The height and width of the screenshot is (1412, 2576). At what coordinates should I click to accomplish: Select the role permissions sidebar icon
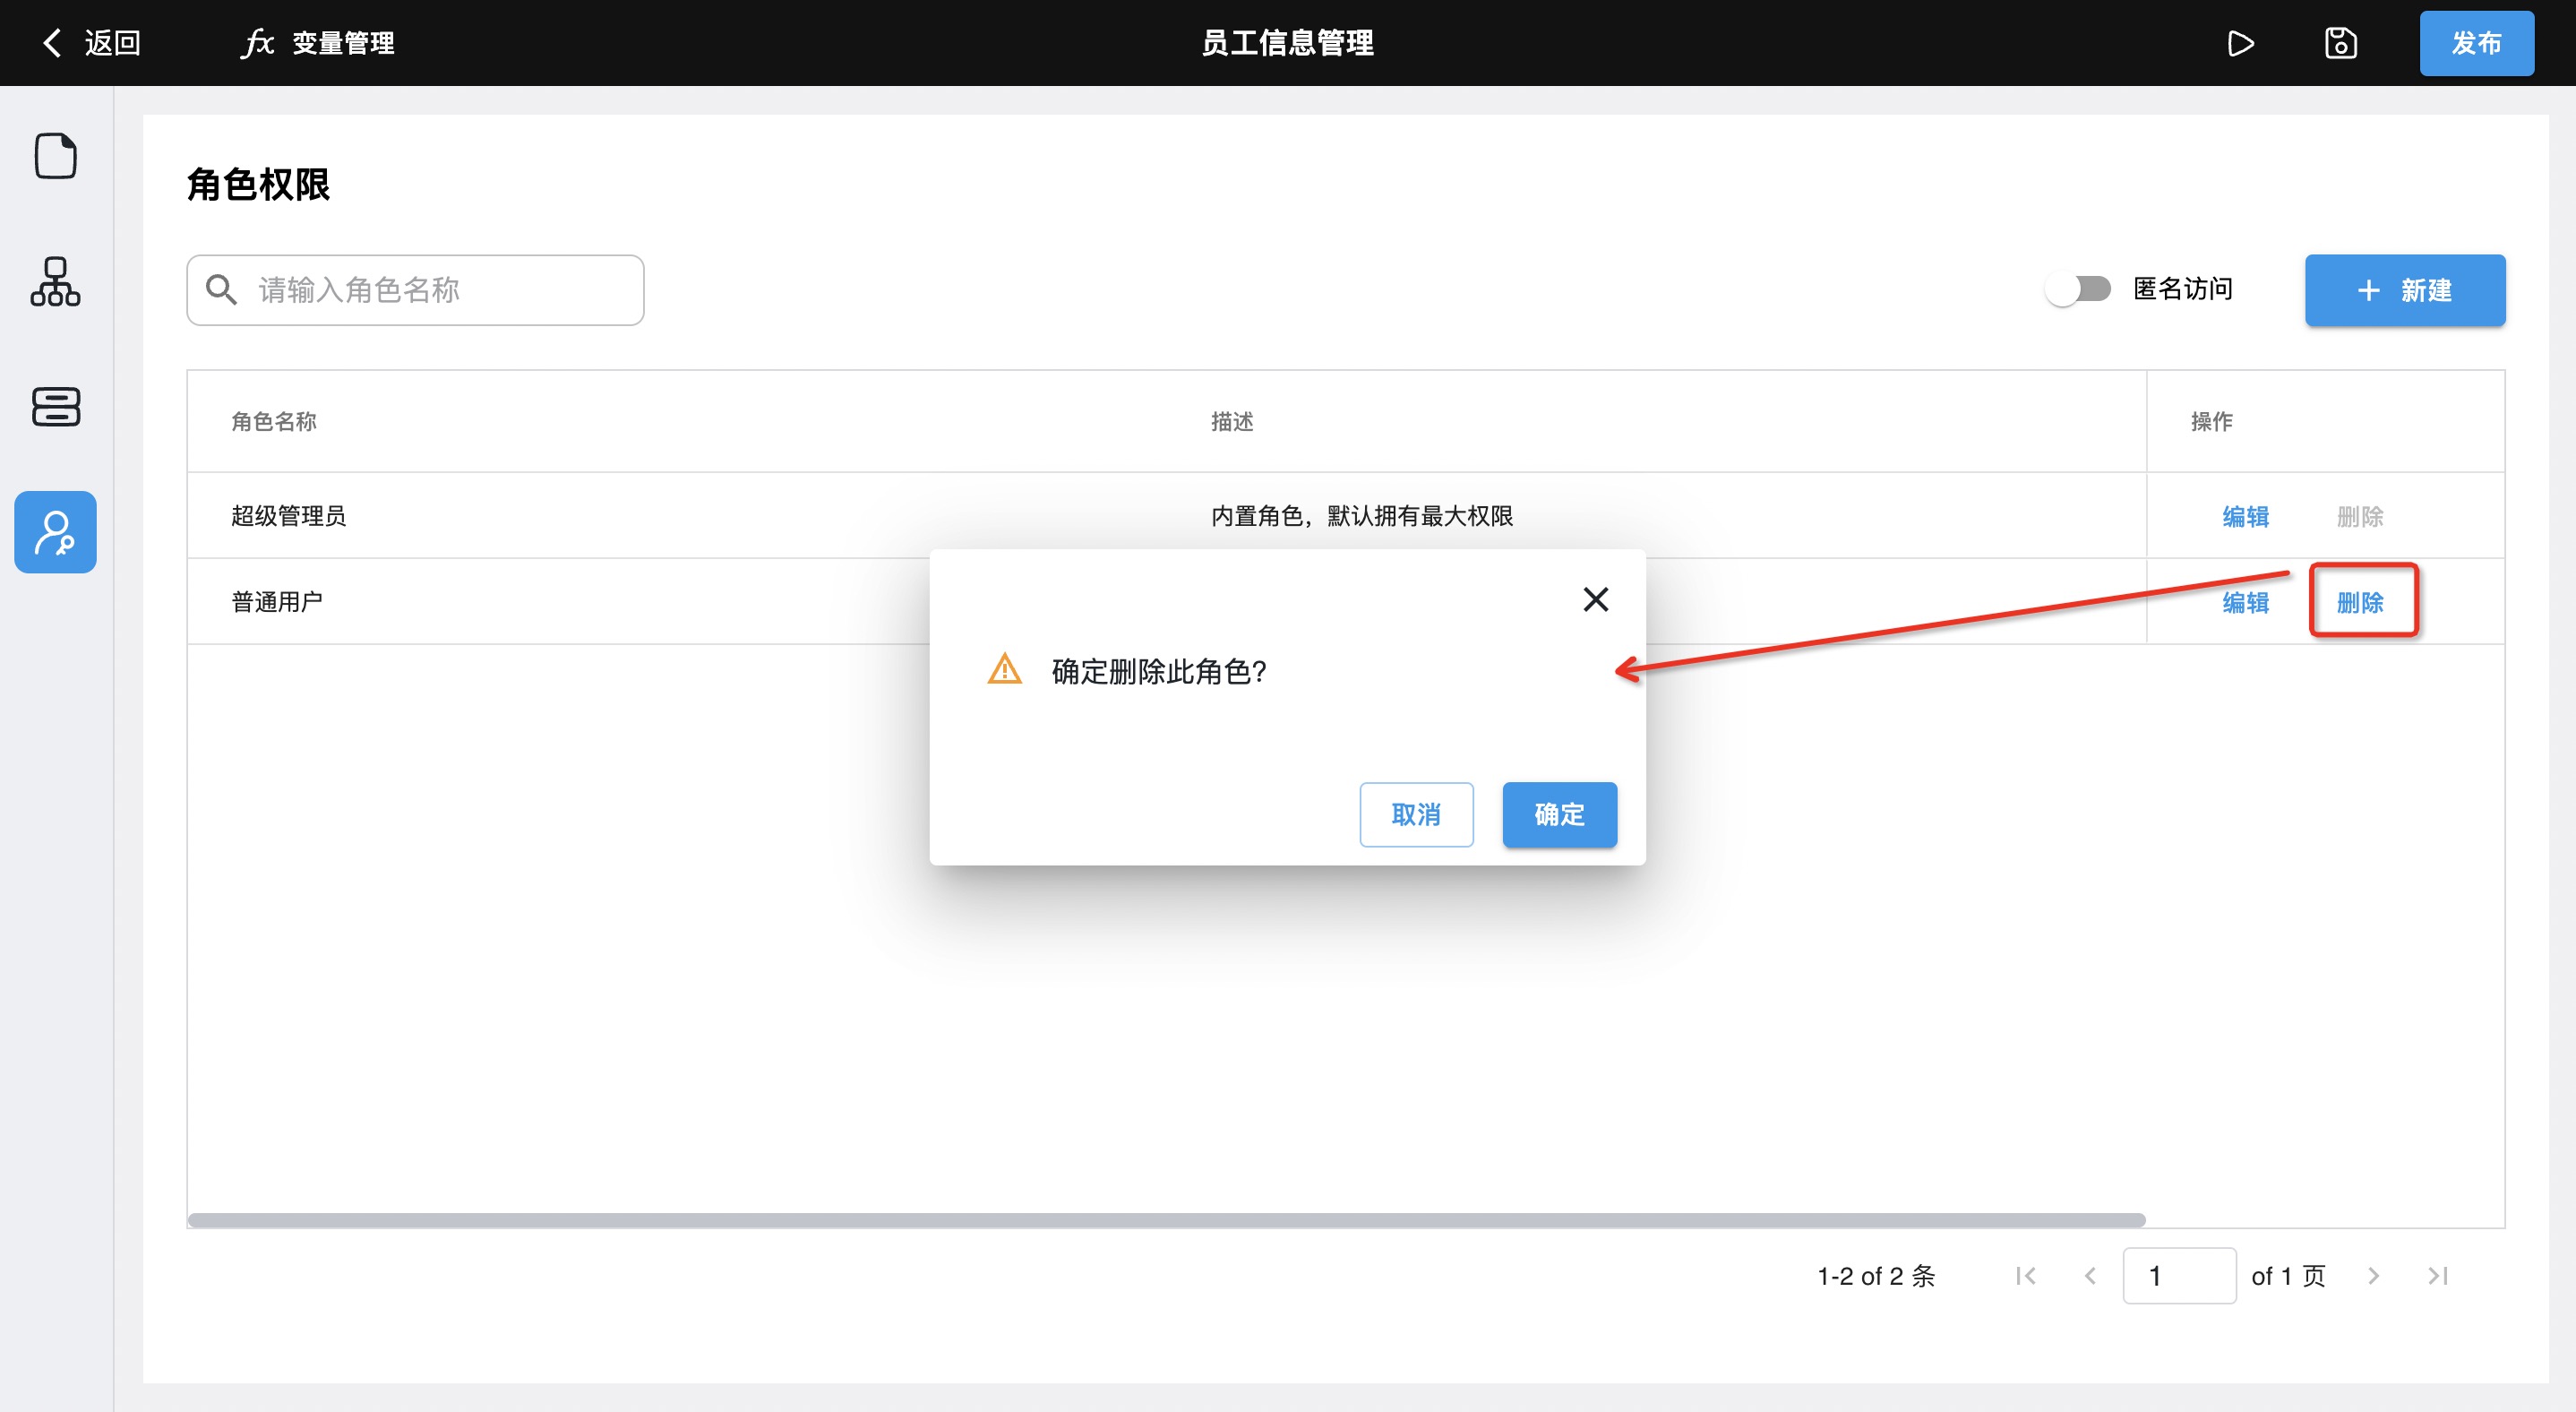[x=55, y=531]
